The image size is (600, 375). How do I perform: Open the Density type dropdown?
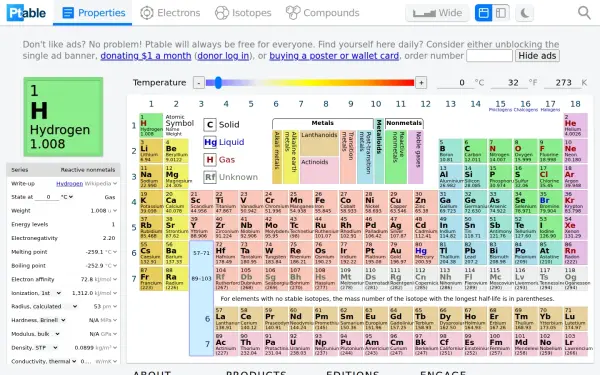pos(34,348)
